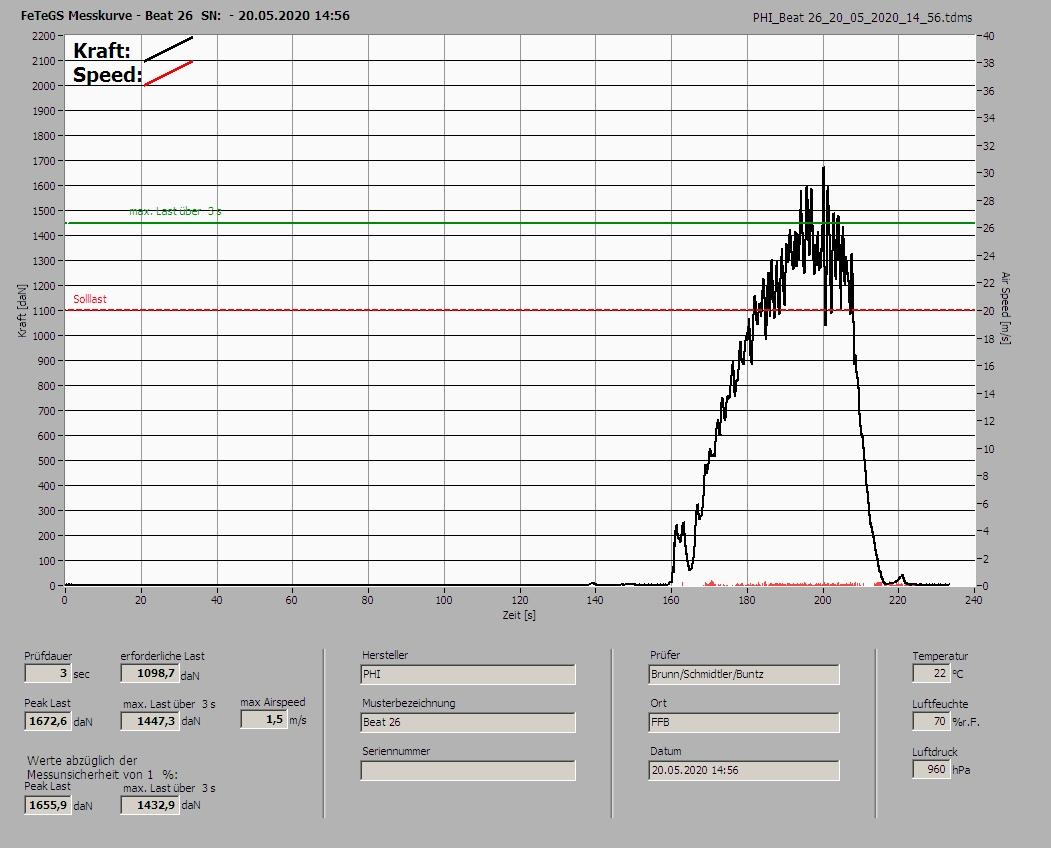
Task: Click the 'Kraft [daN]' axis label
Action: click(x=22, y=310)
